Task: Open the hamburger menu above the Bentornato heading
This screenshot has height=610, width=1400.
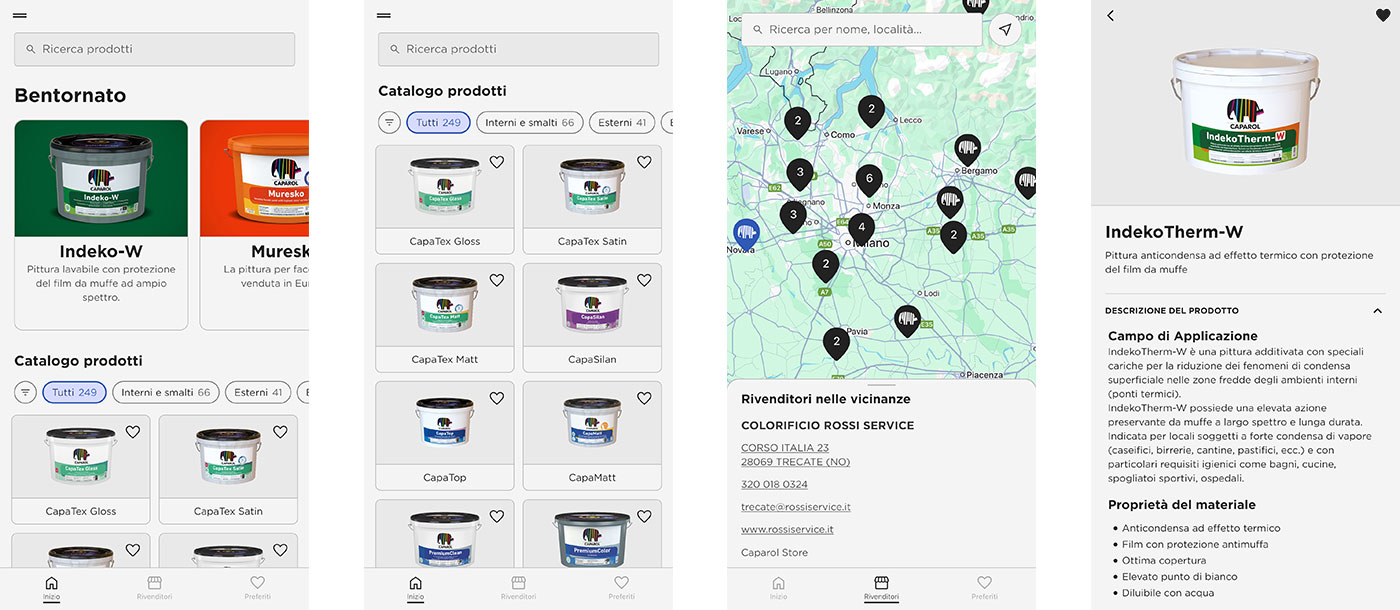Action: 20,16
